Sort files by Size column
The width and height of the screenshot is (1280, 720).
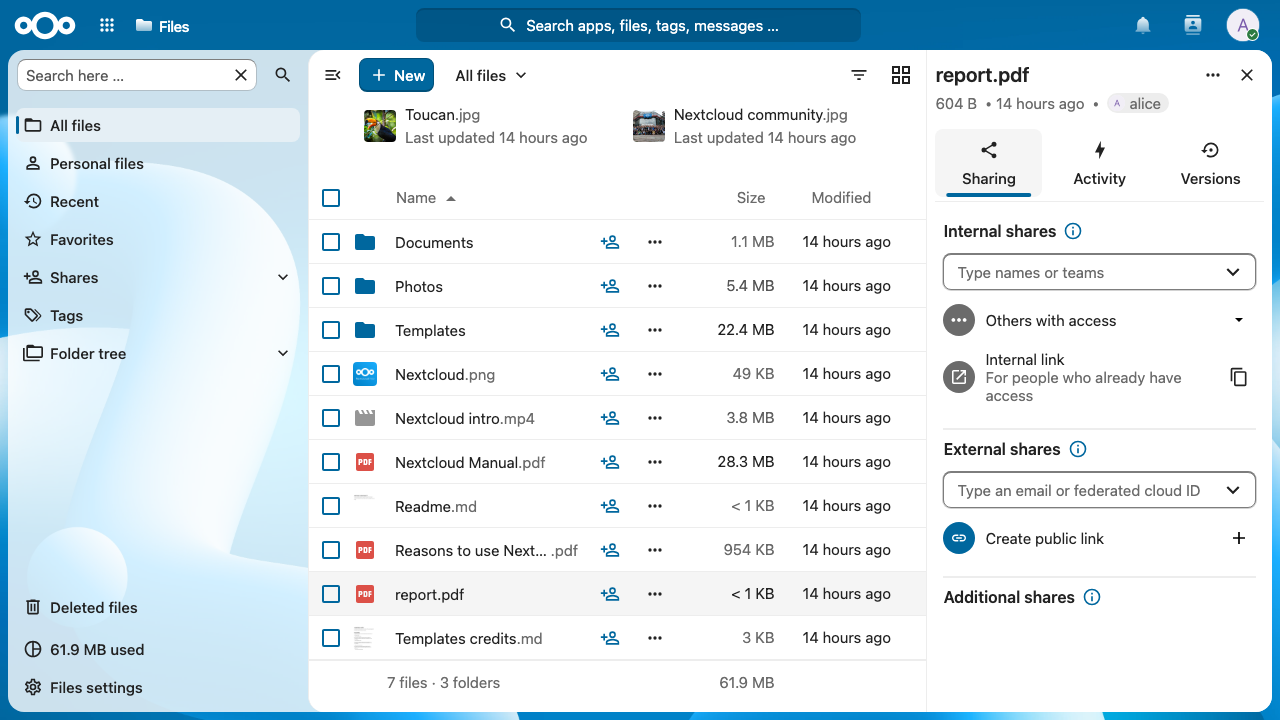coord(751,198)
